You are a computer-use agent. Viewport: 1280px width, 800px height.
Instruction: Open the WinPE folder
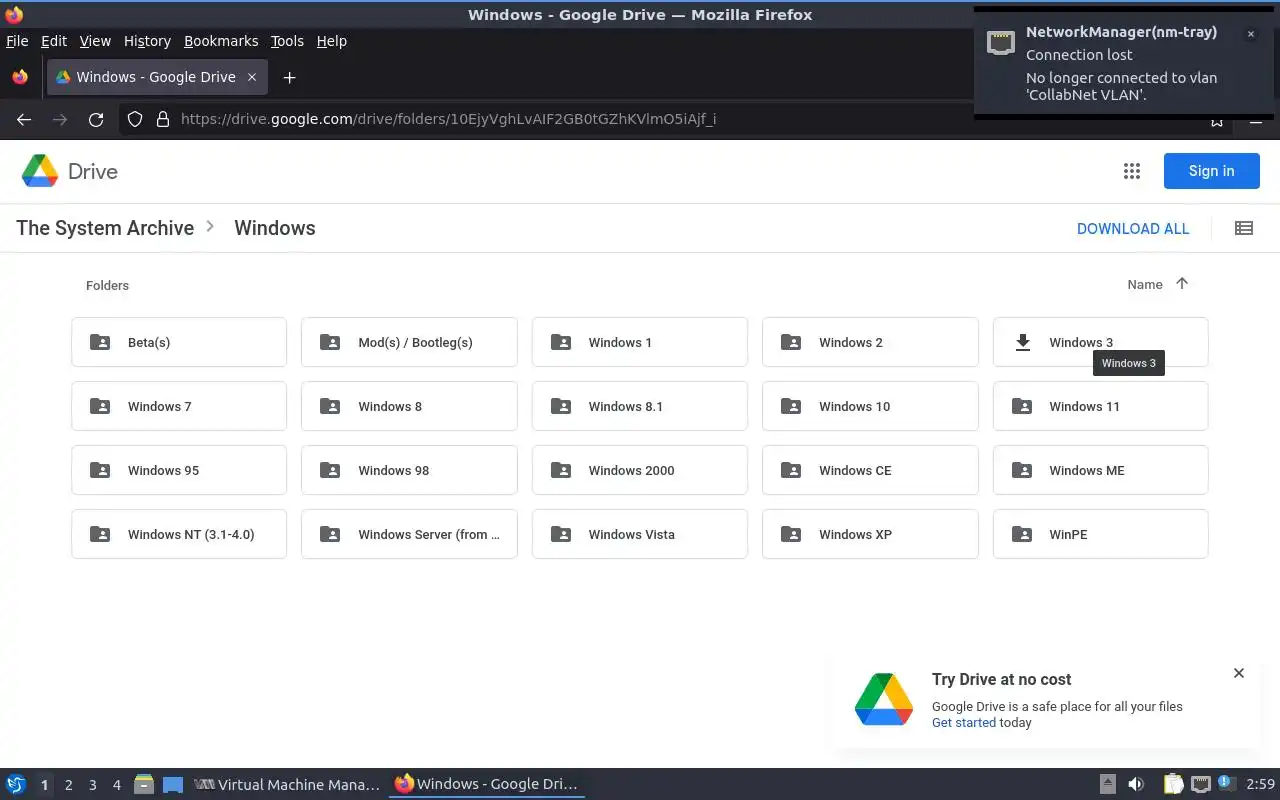pyautogui.click(x=1100, y=534)
